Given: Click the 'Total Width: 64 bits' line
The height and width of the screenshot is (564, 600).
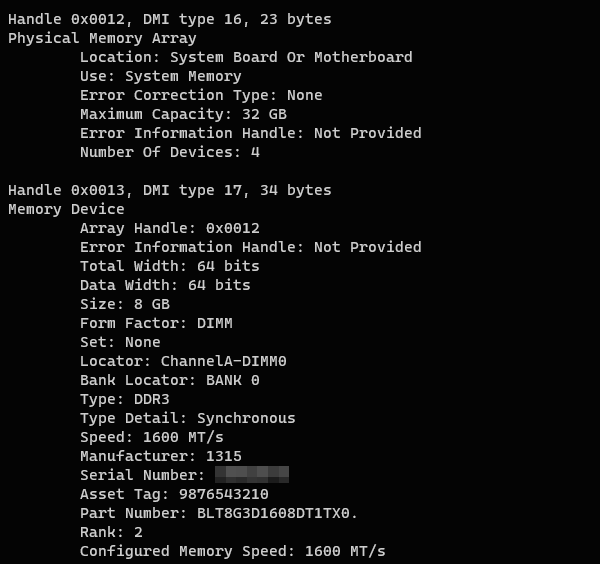Looking at the screenshot, I should pyautogui.click(x=169, y=266).
